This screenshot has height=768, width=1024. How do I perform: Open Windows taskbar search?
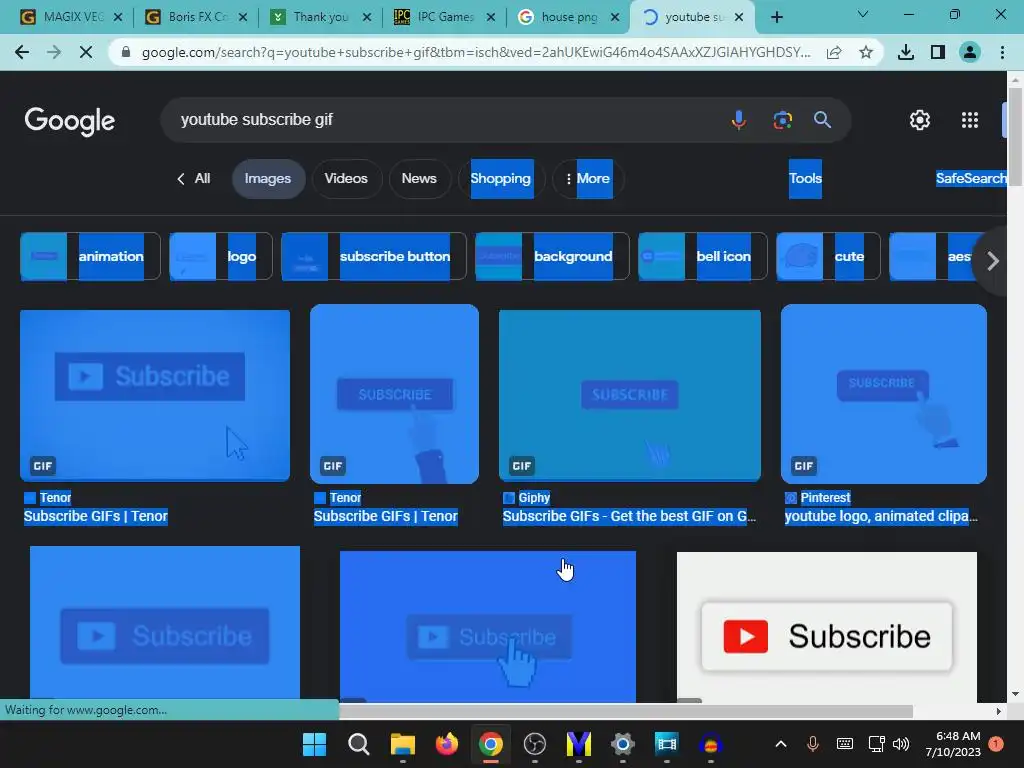click(359, 744)
